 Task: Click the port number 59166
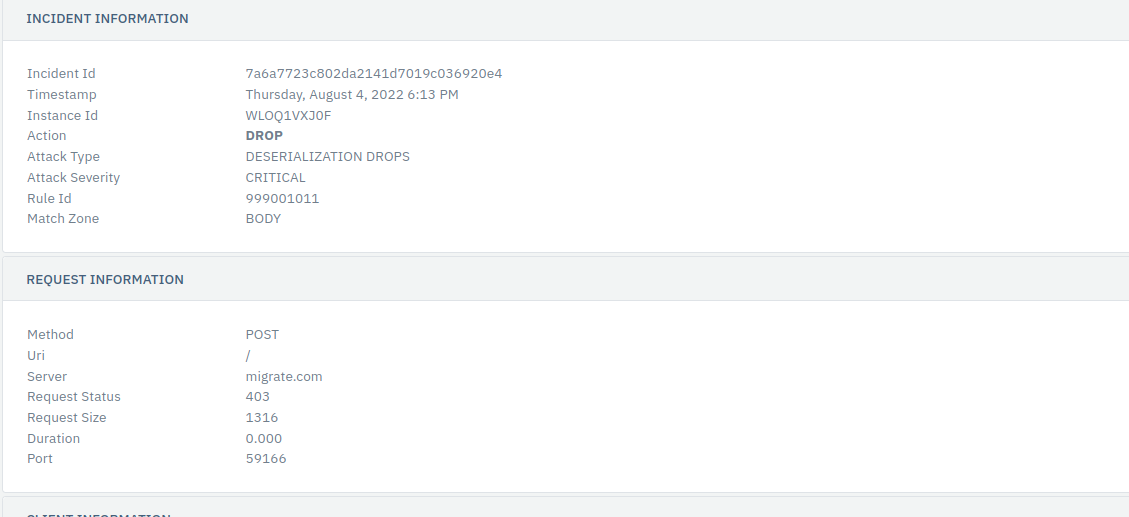tap(266, 459)
